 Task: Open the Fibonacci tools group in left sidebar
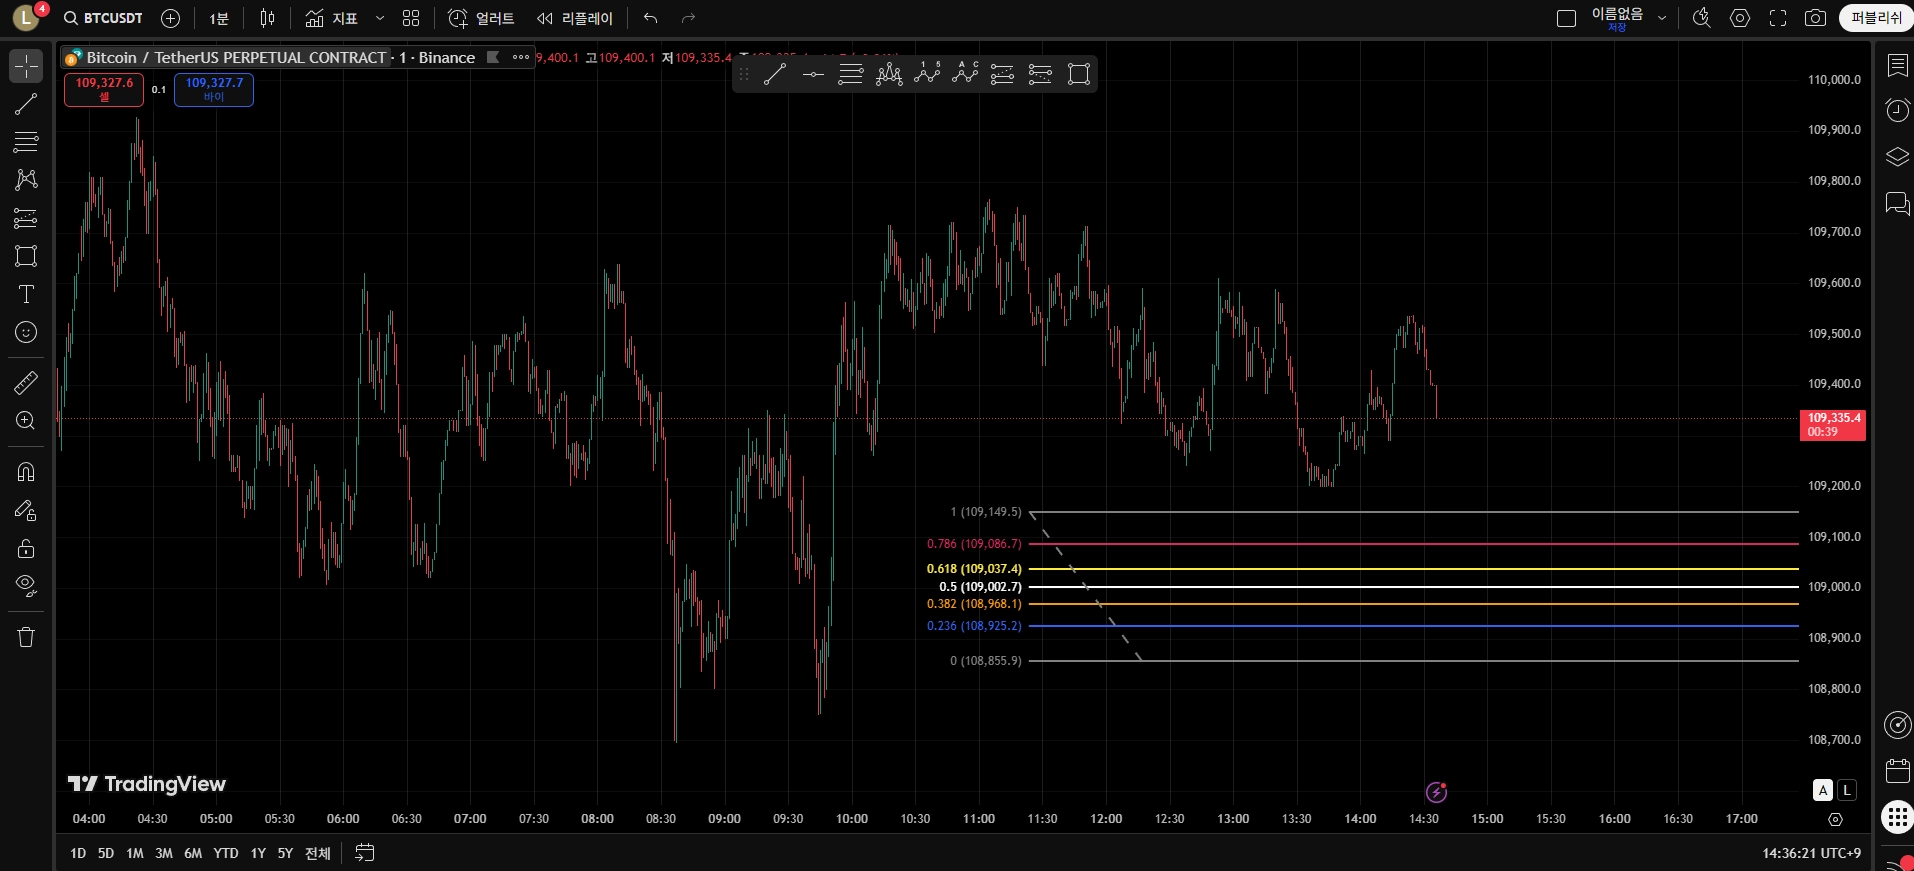26,142
